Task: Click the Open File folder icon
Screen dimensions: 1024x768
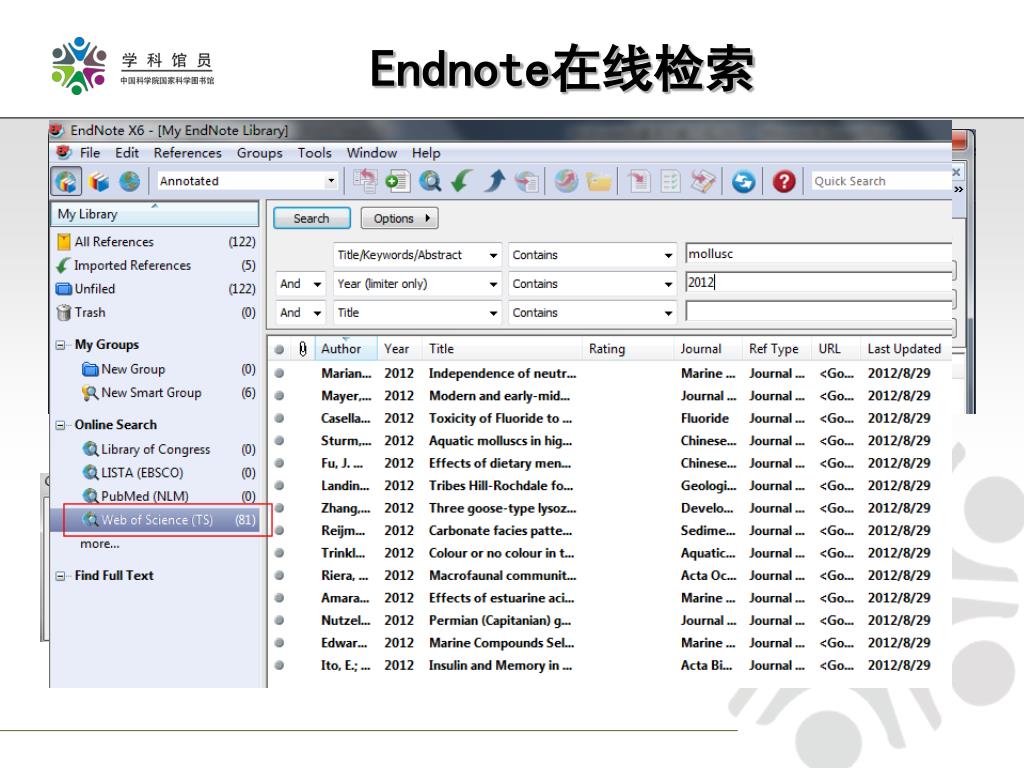Action: pyautogui.click(x=598, y=181)
